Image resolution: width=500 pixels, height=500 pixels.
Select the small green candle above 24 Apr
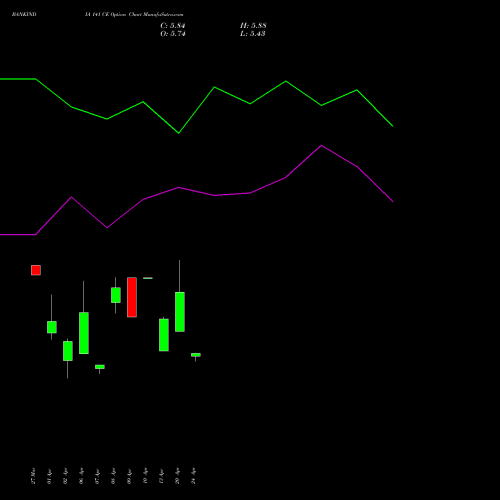196,355
